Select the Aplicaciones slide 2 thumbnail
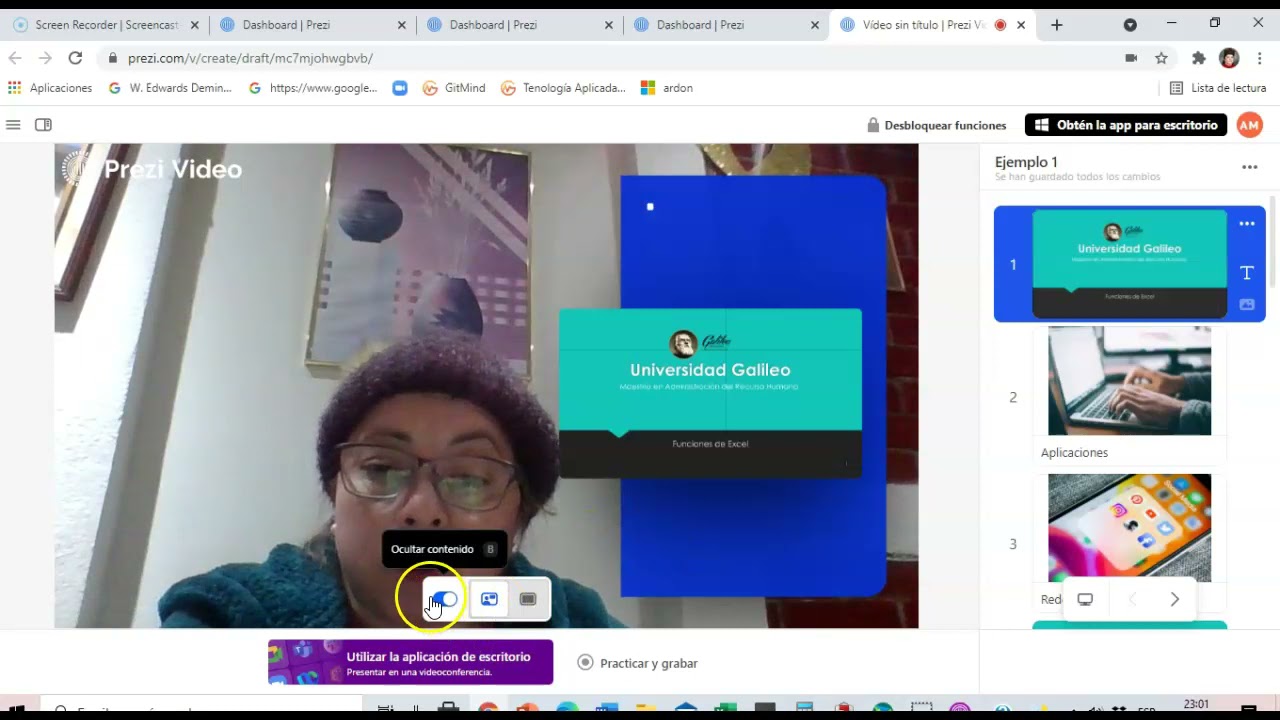This screenshot has height=720, width=1280. click(1129, 381)
